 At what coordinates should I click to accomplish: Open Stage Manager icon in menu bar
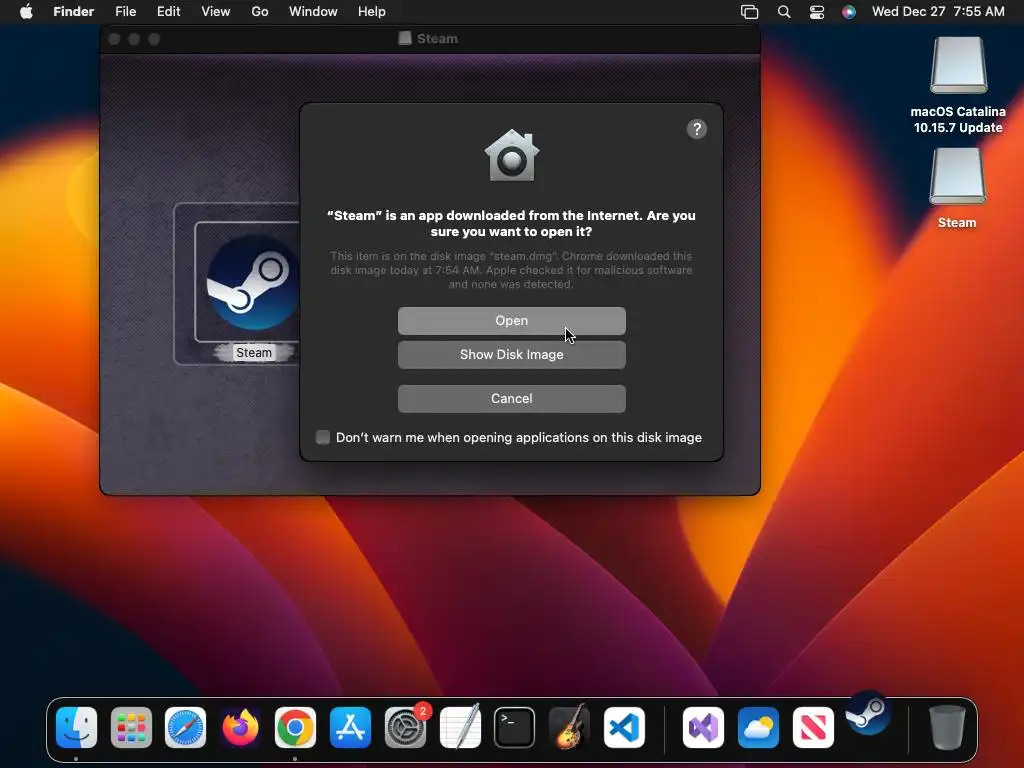pos(750,12)
